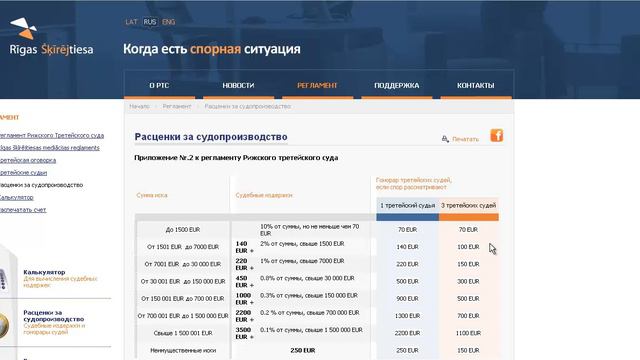Click 'Свыше 1 500 001 EUR' cell

[183, 333]
